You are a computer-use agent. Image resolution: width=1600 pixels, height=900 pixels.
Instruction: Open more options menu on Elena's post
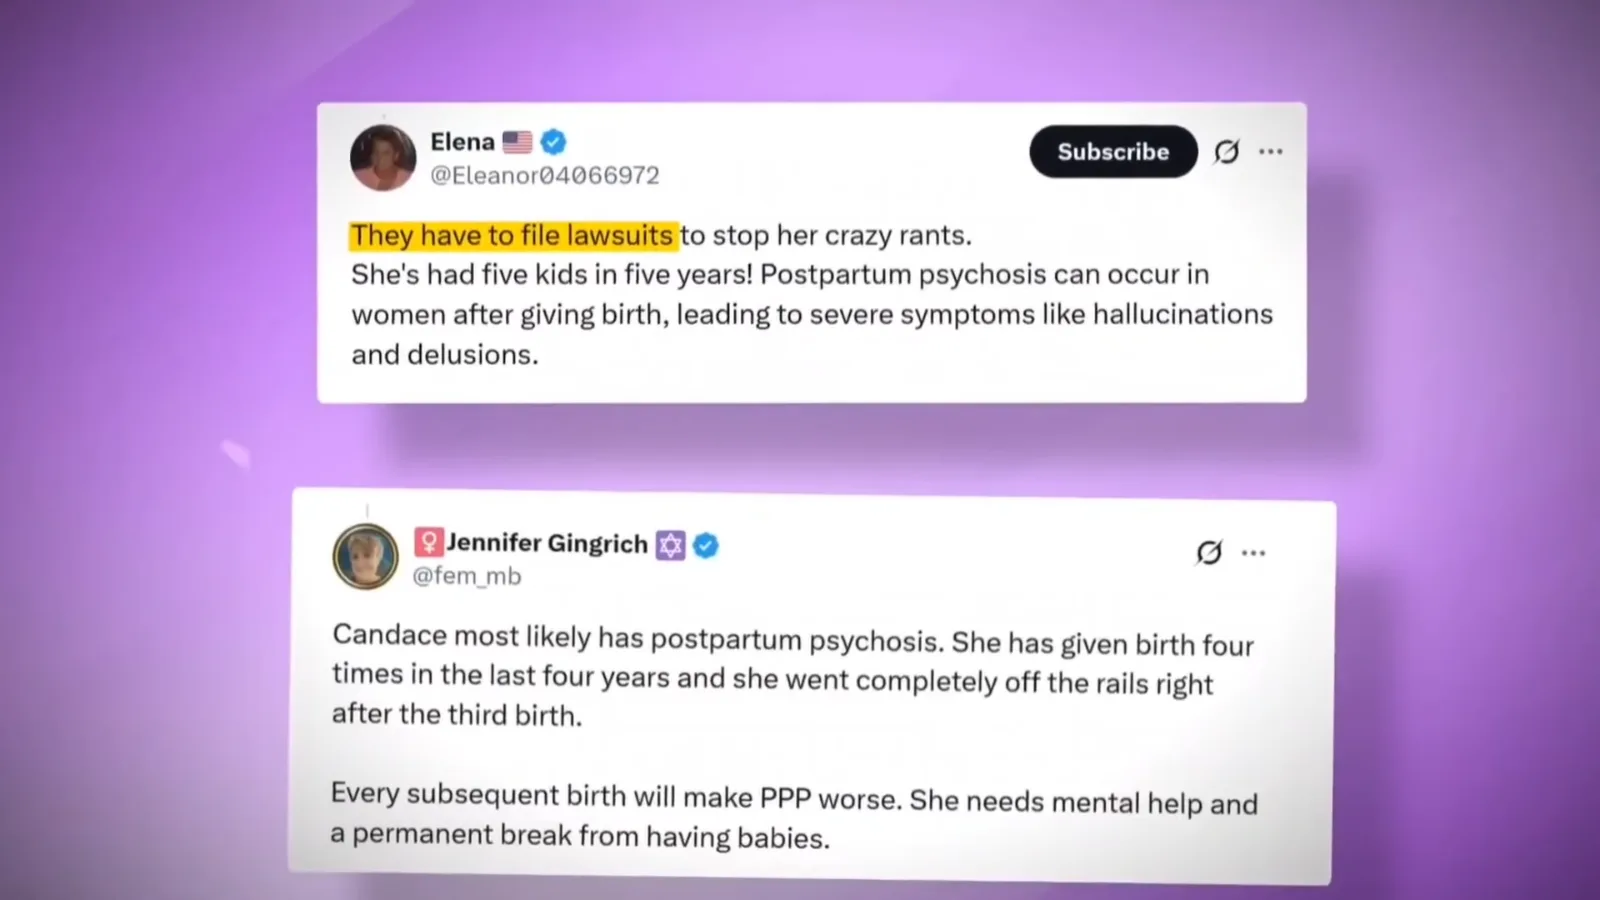(1271, 152)
